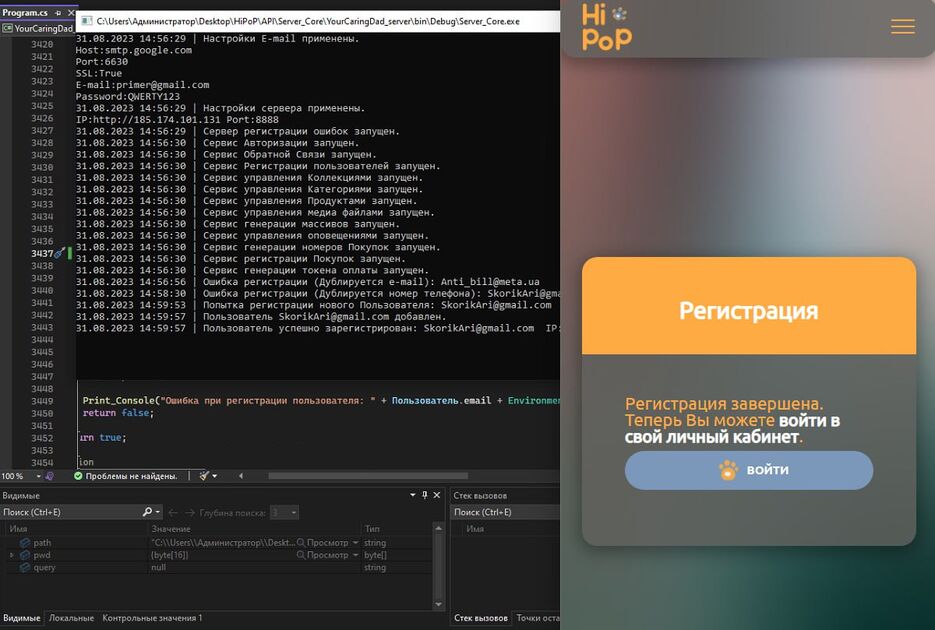
Task: Click the console window icon in title bar
Action: tap(86, 20)
